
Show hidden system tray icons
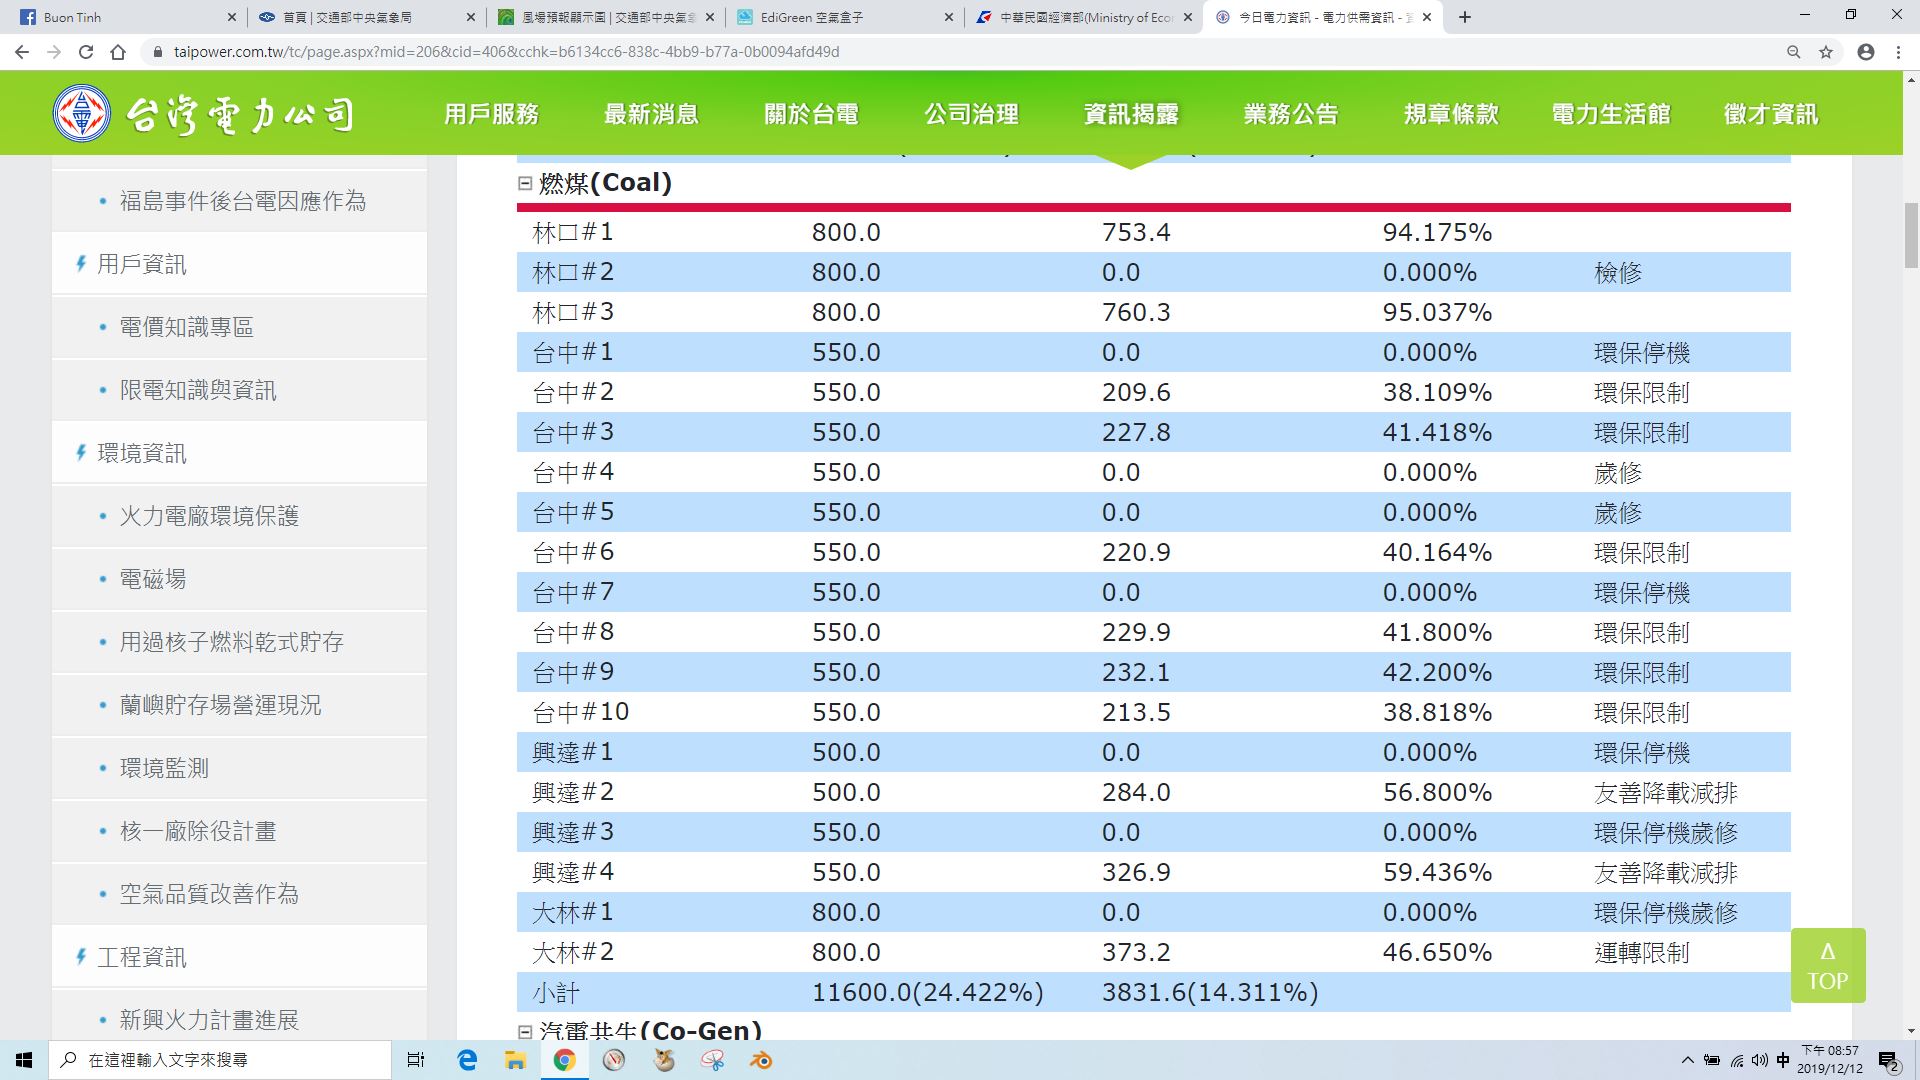click(1688, 1060)
